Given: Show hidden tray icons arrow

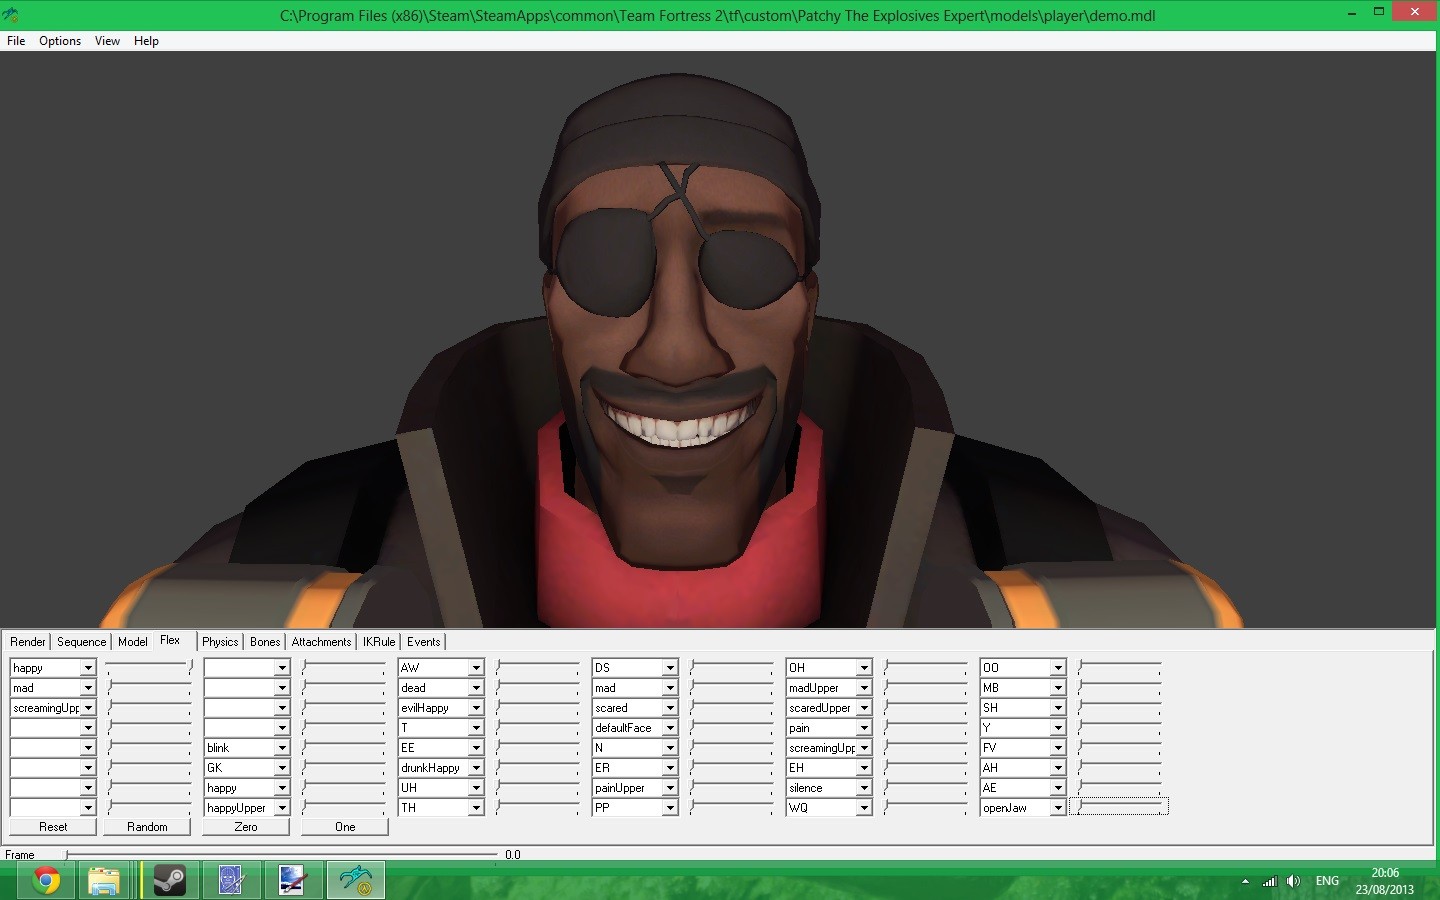Looking at the screenshot, I should pos(1245,881).
